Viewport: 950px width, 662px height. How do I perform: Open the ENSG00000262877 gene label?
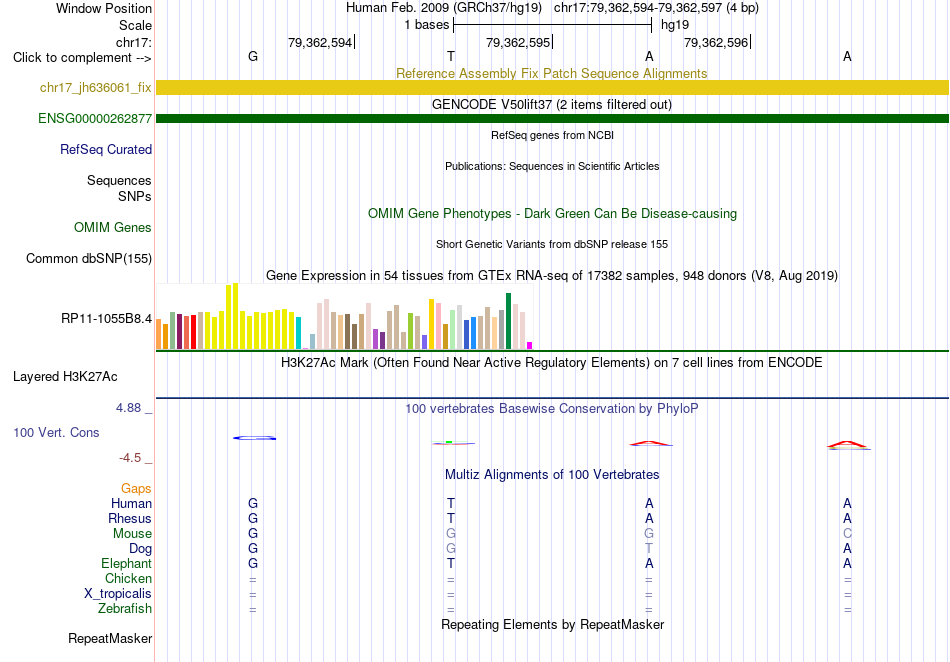click(95, 118)
